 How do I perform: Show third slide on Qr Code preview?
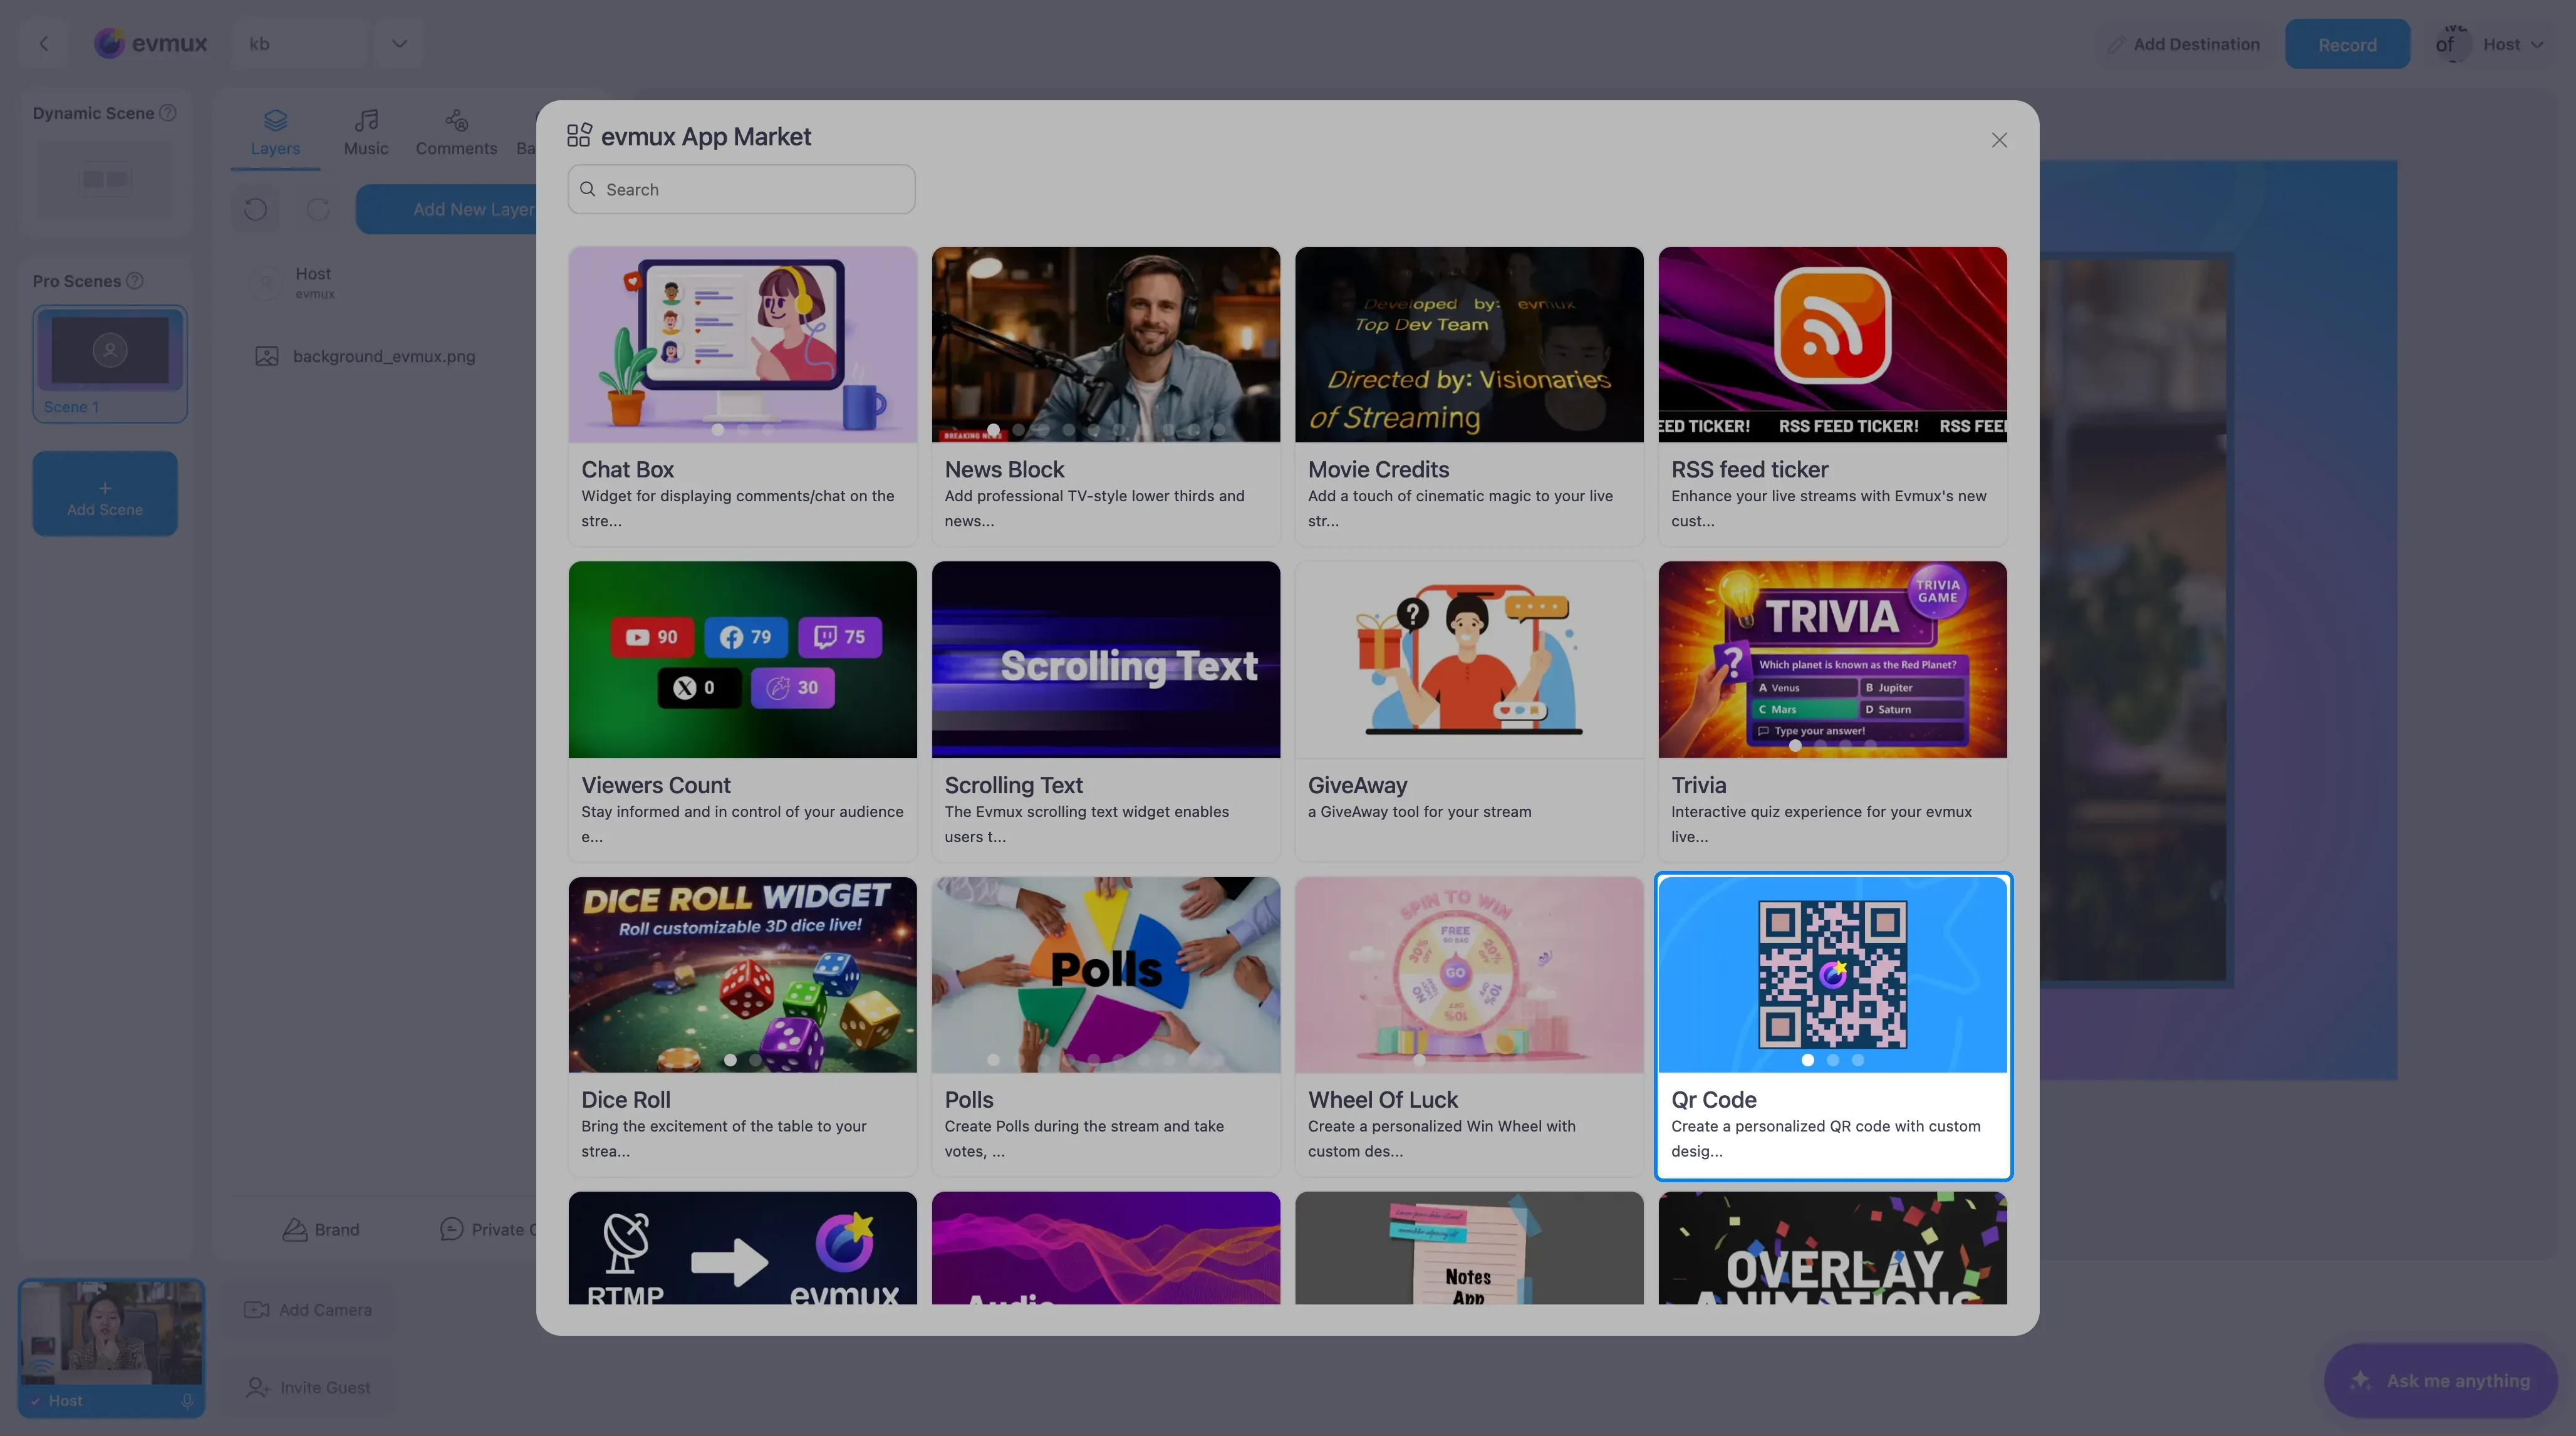(x=1857, y=1060)
